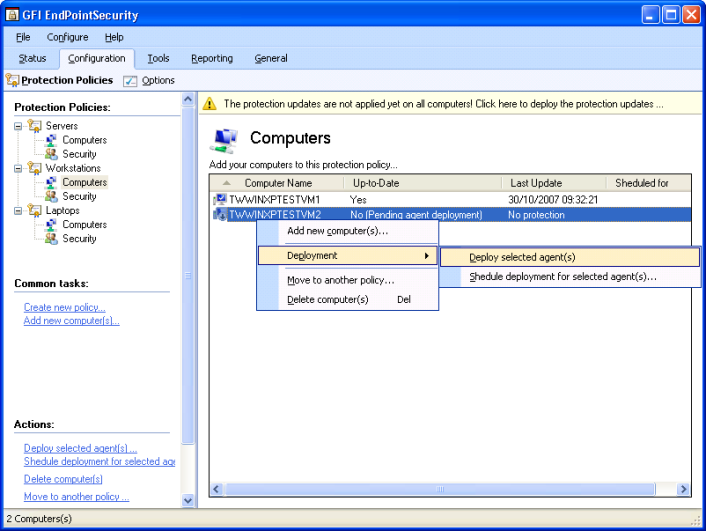The width and height of the screenshot is (706, 531).
Task: Click the left panel scroll up arrow
Action: pyautogui.click(x=188, y=99)
